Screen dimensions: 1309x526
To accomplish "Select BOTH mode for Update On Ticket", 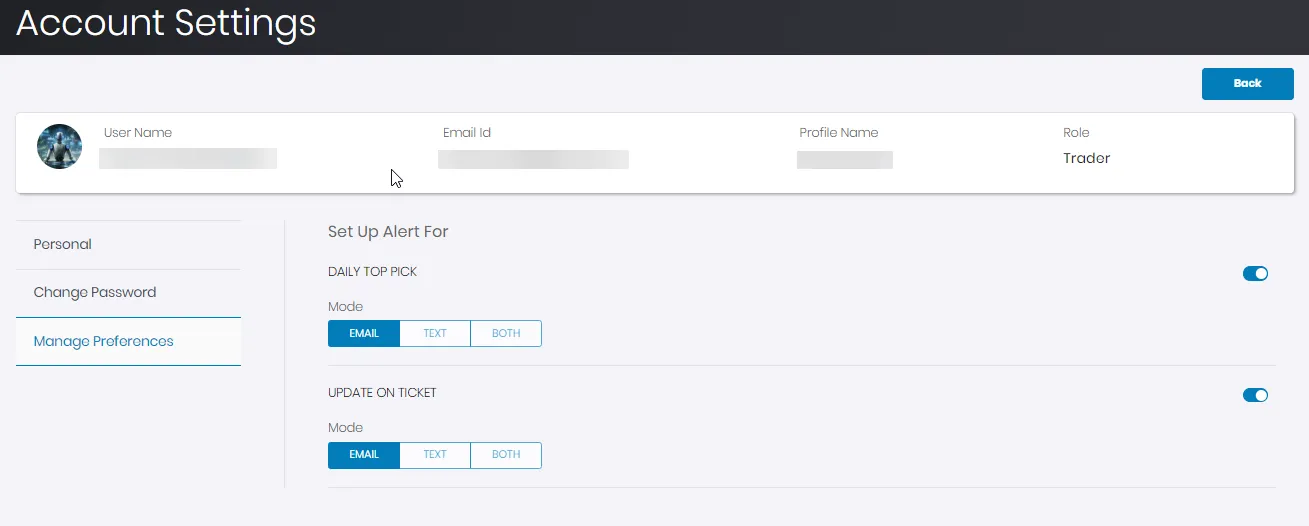I will pos(506,455).
